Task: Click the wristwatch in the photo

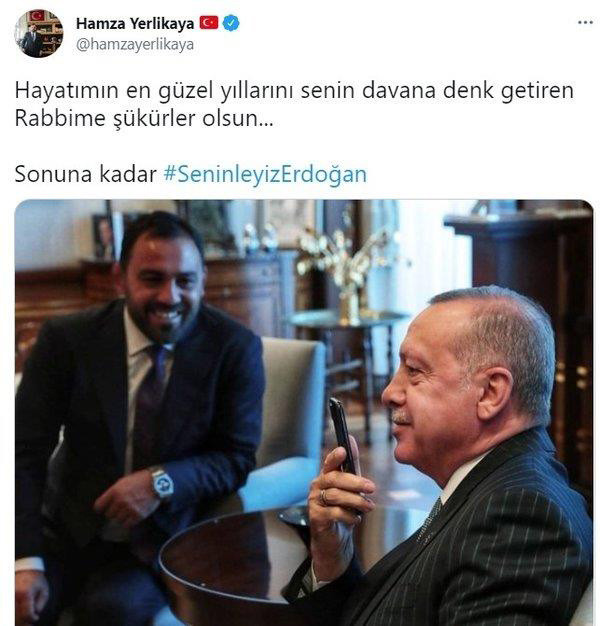Action: pyautogui.click(x=162, y=483)
